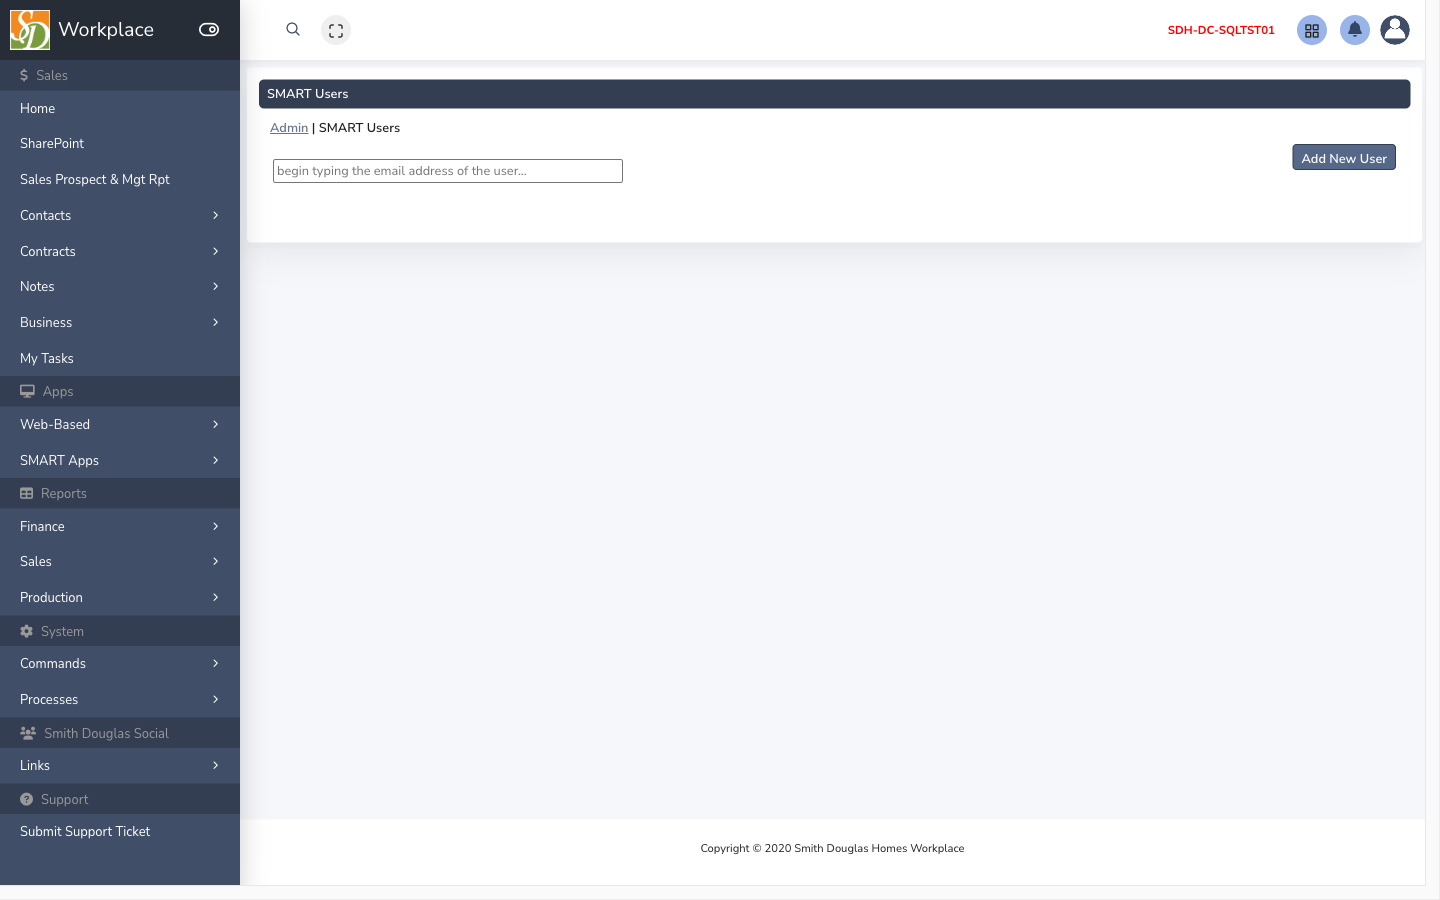Open the Production reports menu item

point(120,597)
